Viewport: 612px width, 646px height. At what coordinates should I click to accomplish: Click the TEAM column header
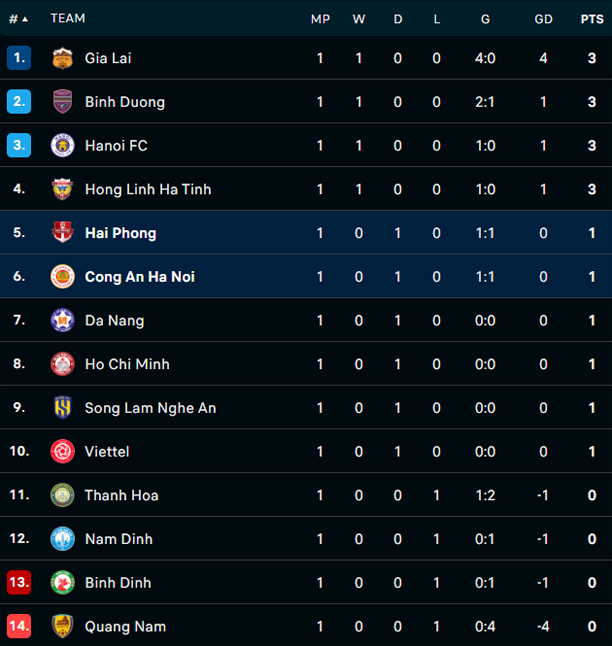point(68,18)
